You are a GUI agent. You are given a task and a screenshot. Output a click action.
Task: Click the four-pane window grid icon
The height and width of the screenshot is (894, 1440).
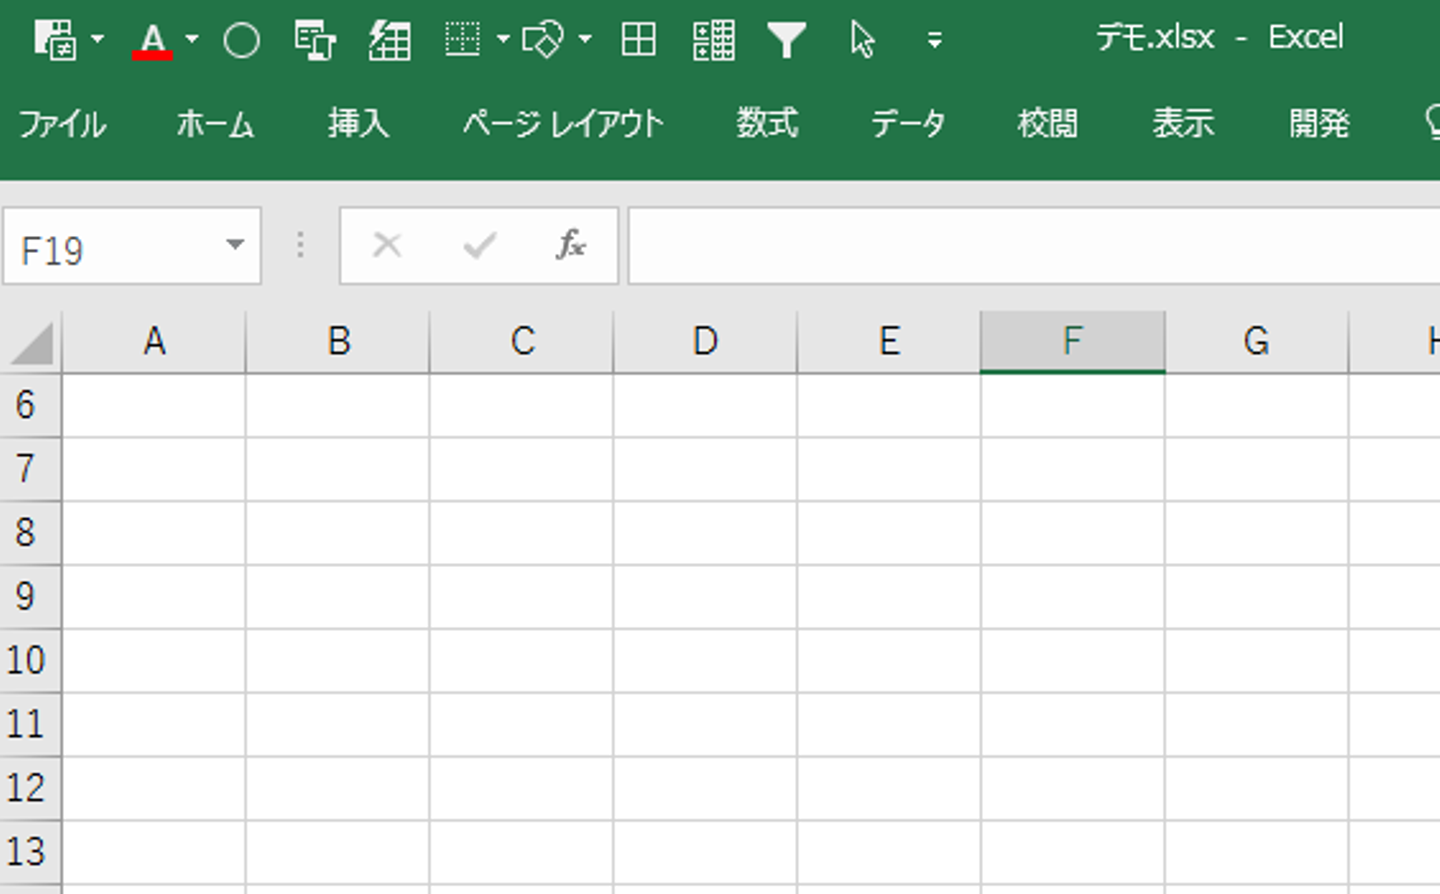[638, 40]
